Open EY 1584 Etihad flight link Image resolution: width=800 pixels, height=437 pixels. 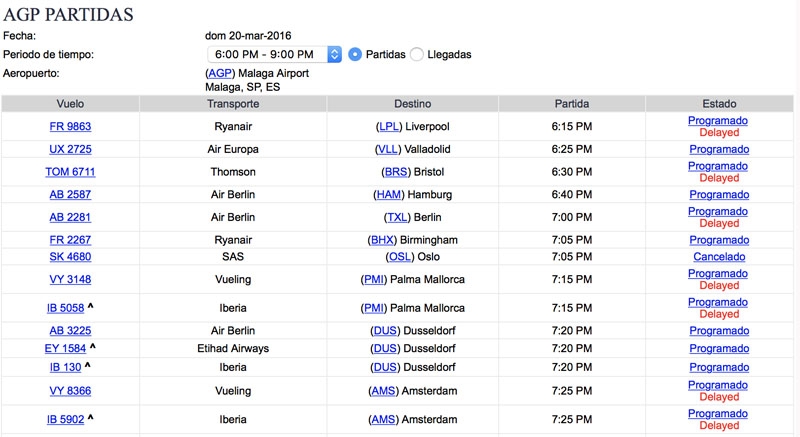65,349
